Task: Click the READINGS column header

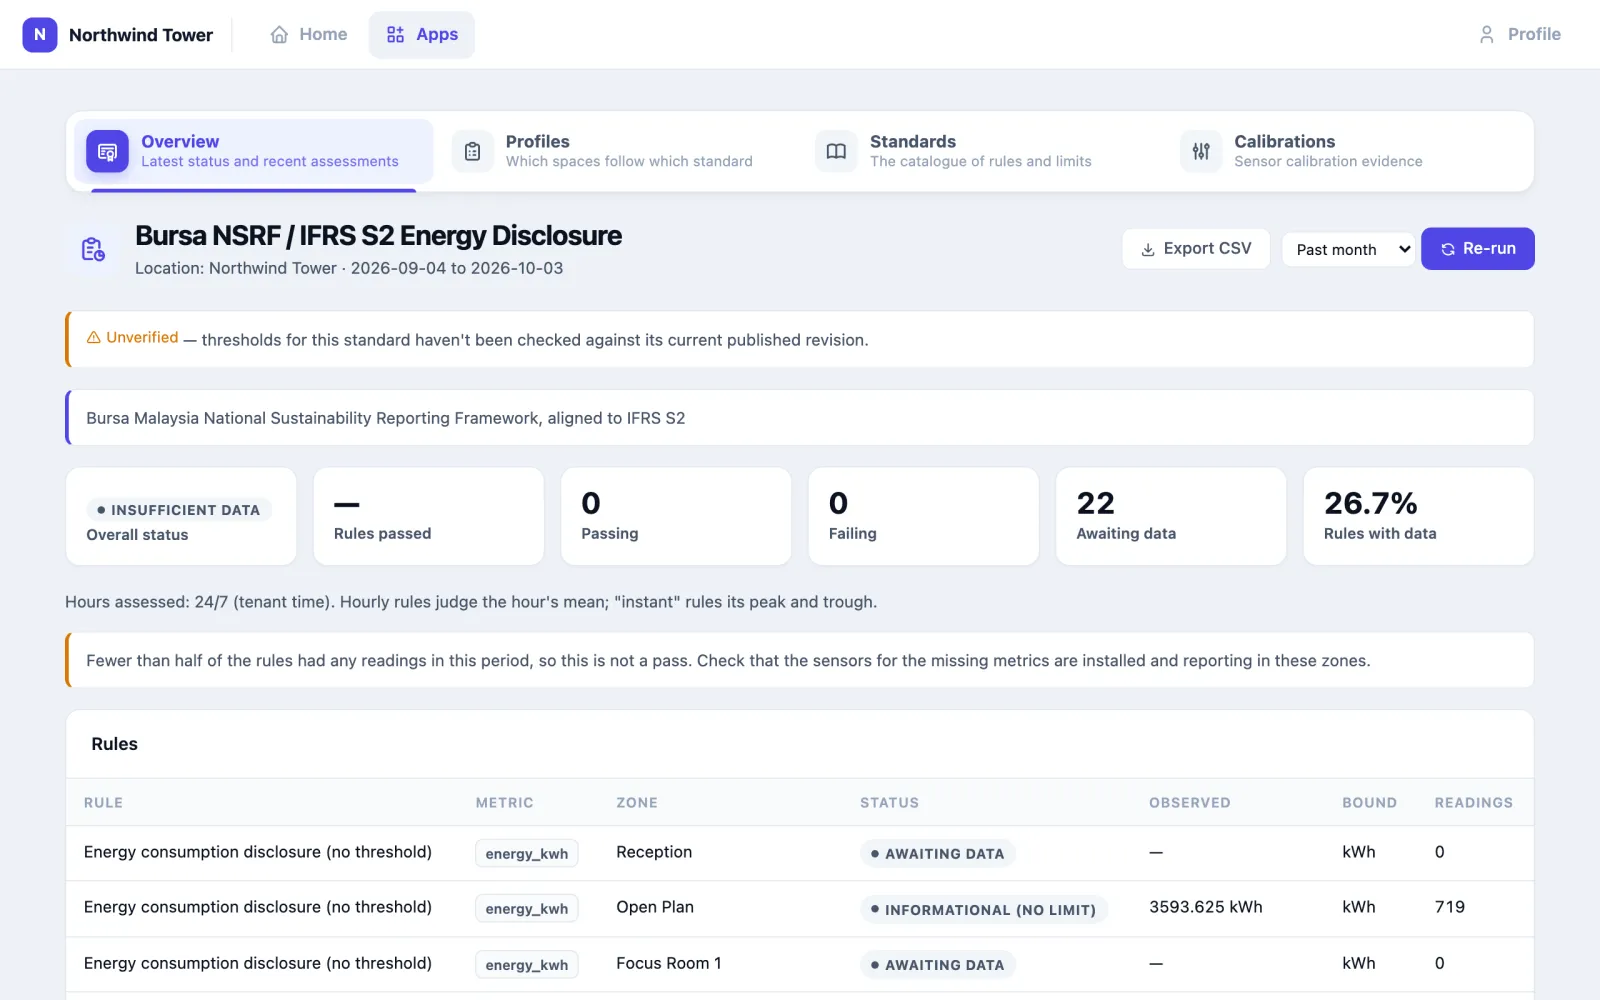Action: coord(1474,803)
